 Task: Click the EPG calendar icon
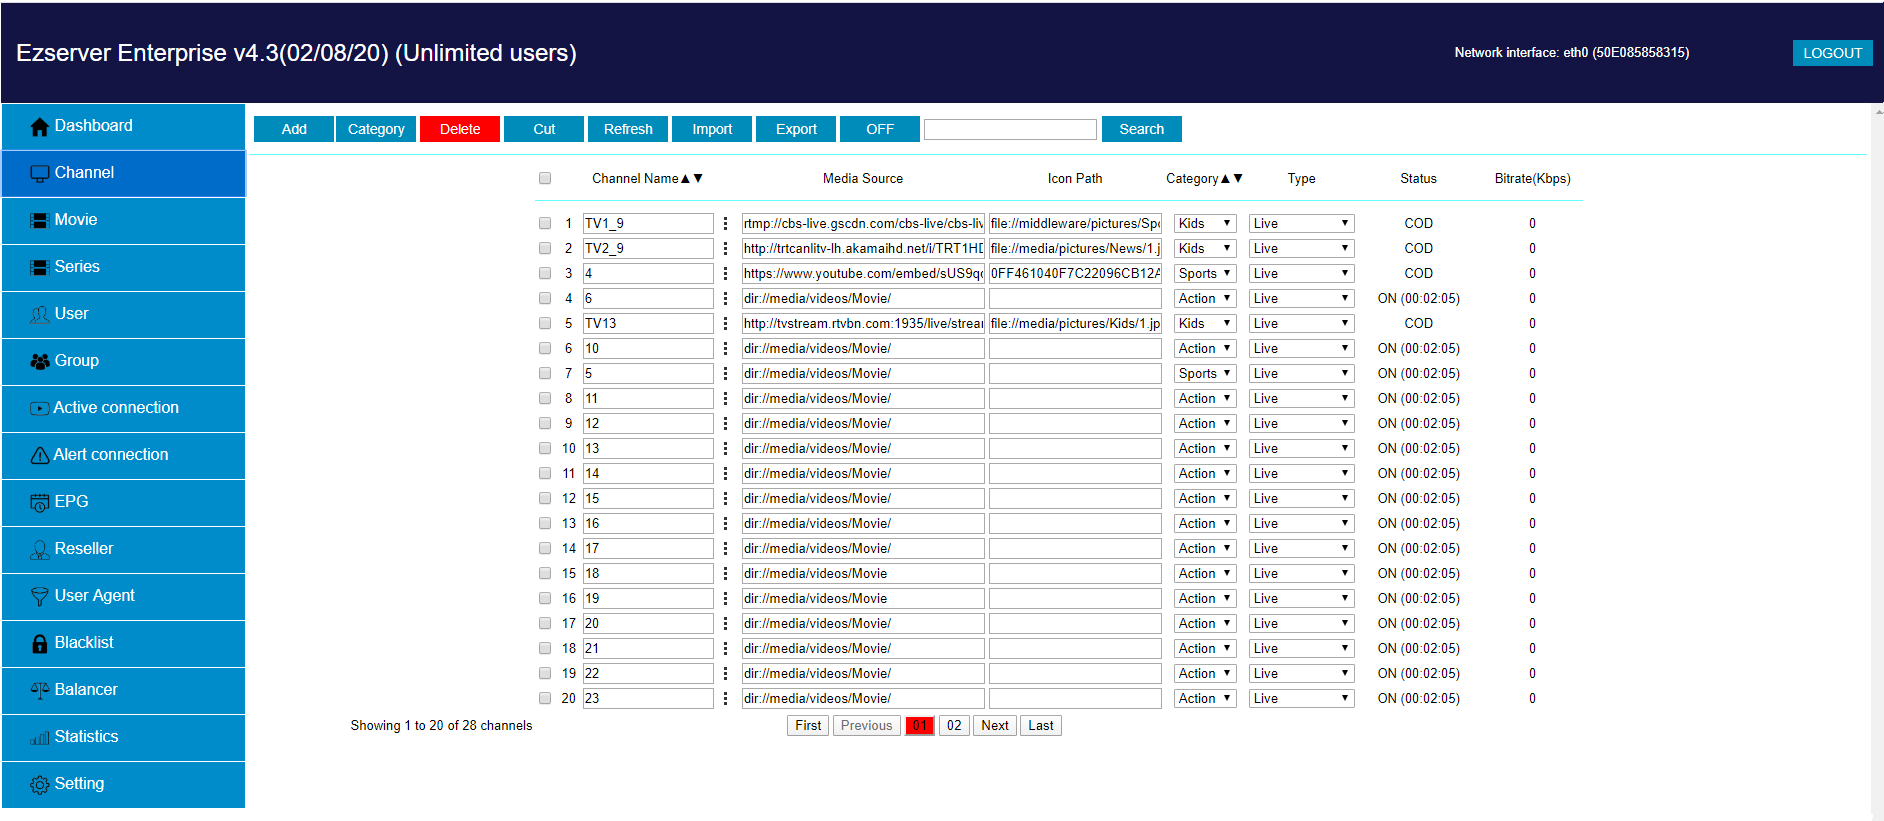40,503
